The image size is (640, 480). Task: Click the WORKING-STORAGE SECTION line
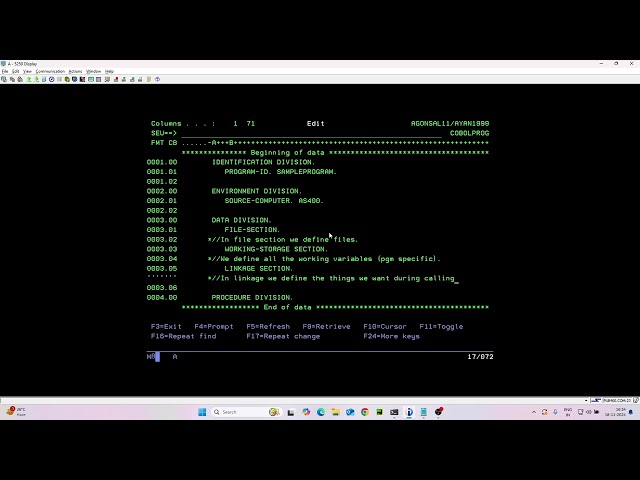coord(276,249)
